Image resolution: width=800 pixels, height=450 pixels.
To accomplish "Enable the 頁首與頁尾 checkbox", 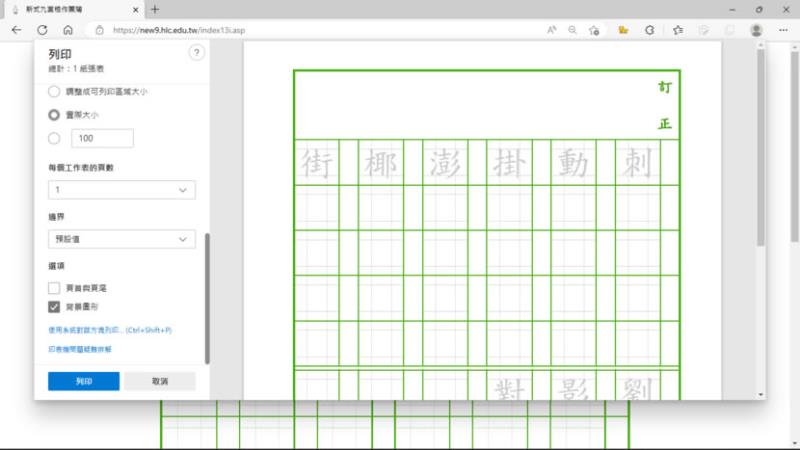I will (x=54, y=288).
